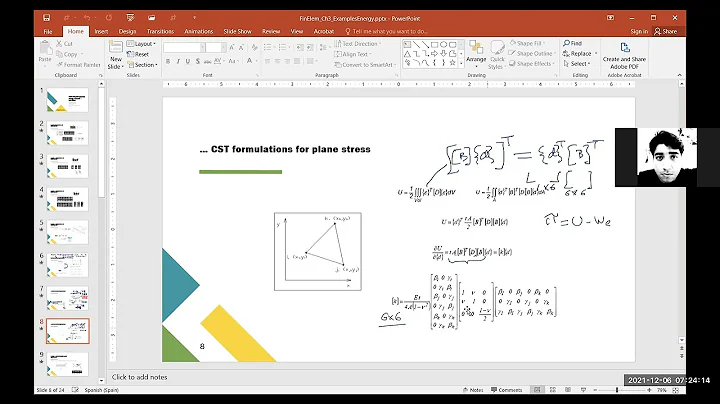Open Reading View from status bar
Screen dimensions: 720x404
pyautogui.click(x=568, y=390)
